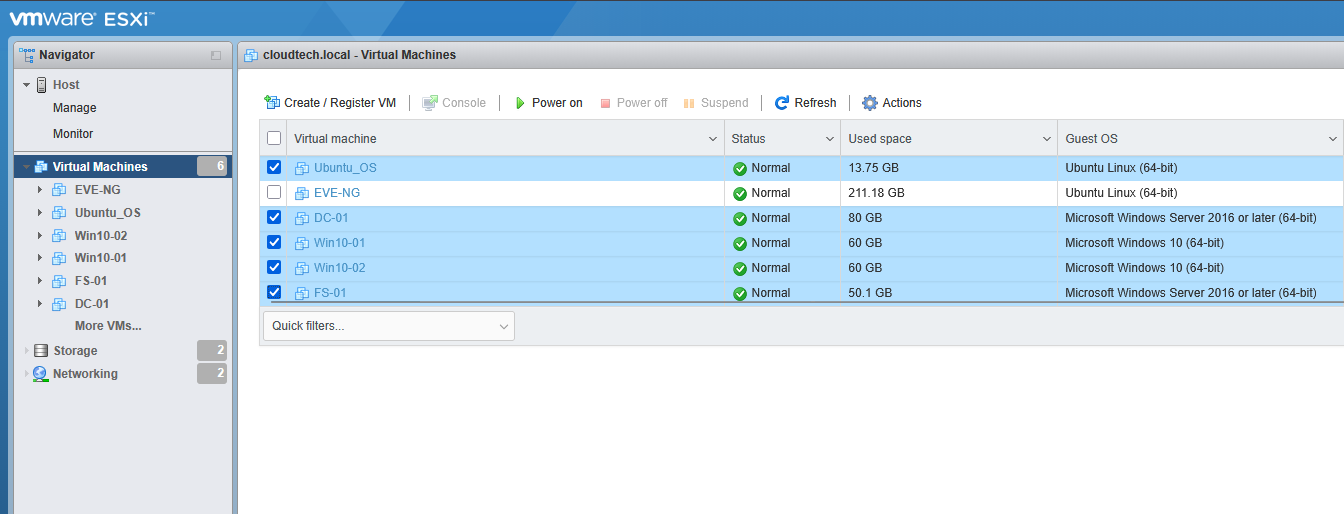Click the VM icon in Win10-01 table row
Viewport: 1344px width, 514px height.
(302, 243)
